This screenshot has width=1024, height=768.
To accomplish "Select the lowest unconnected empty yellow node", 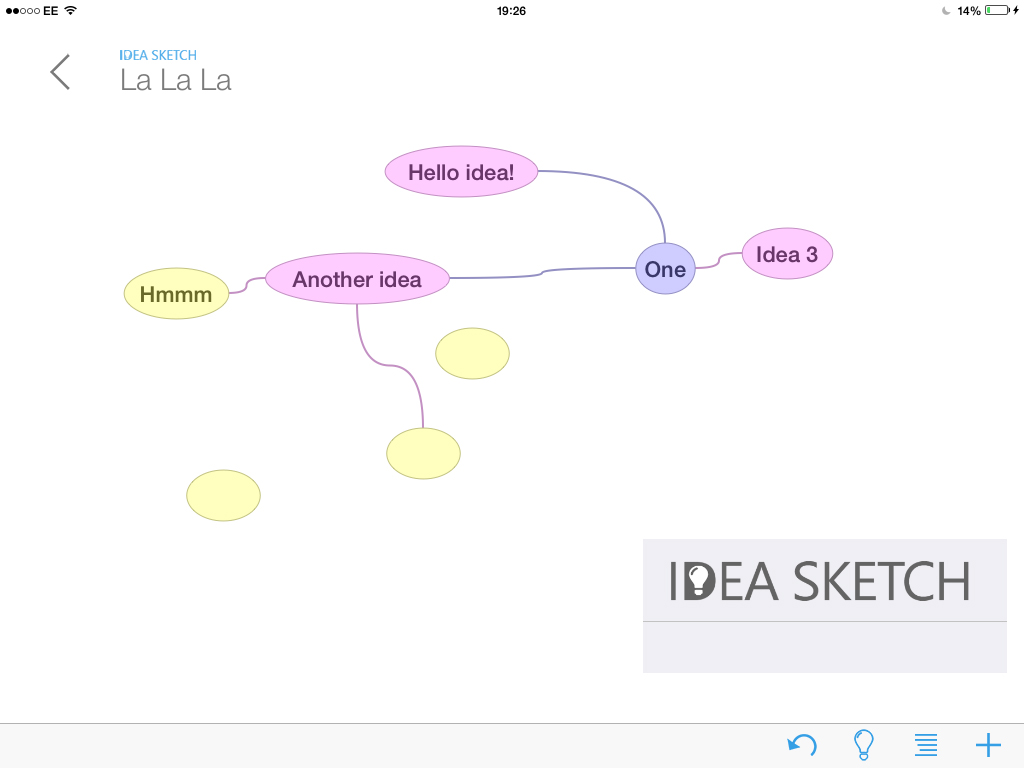I will coord(223,495).
